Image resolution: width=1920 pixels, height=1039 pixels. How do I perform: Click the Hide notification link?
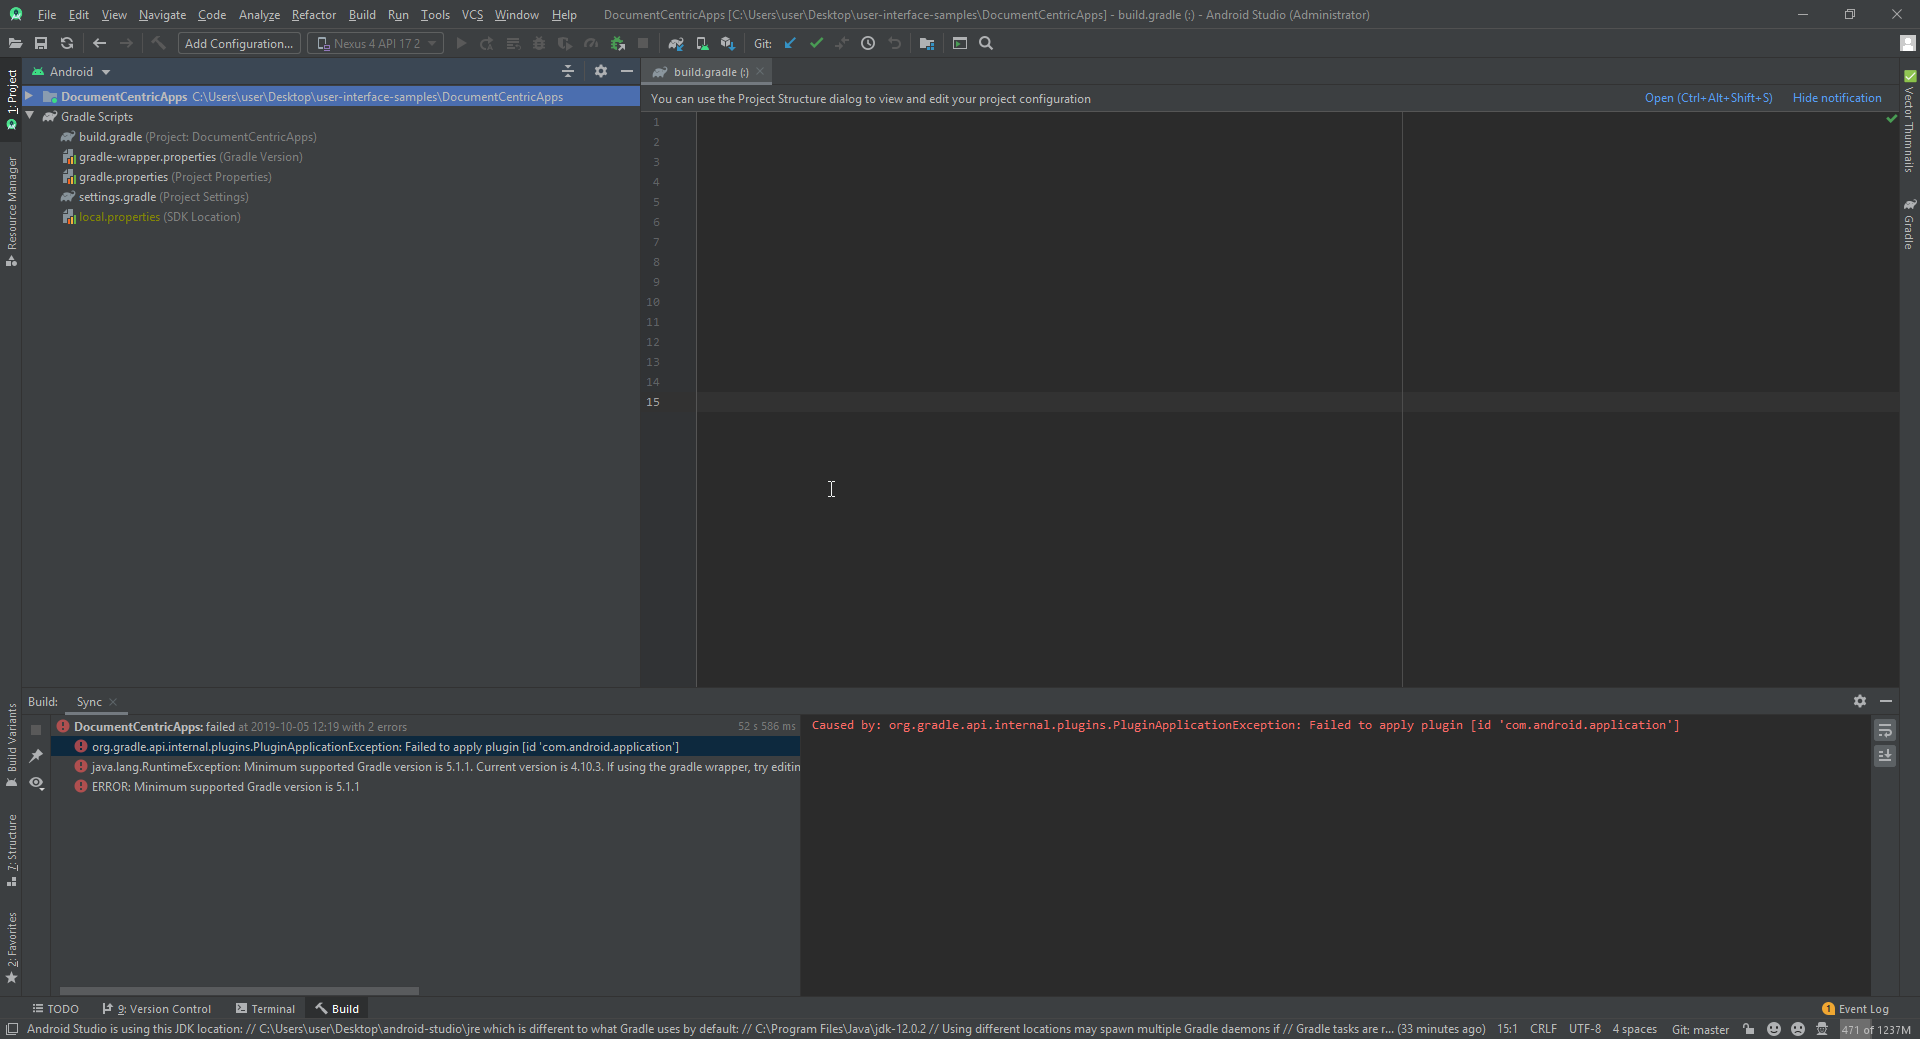pos(1837,98)
